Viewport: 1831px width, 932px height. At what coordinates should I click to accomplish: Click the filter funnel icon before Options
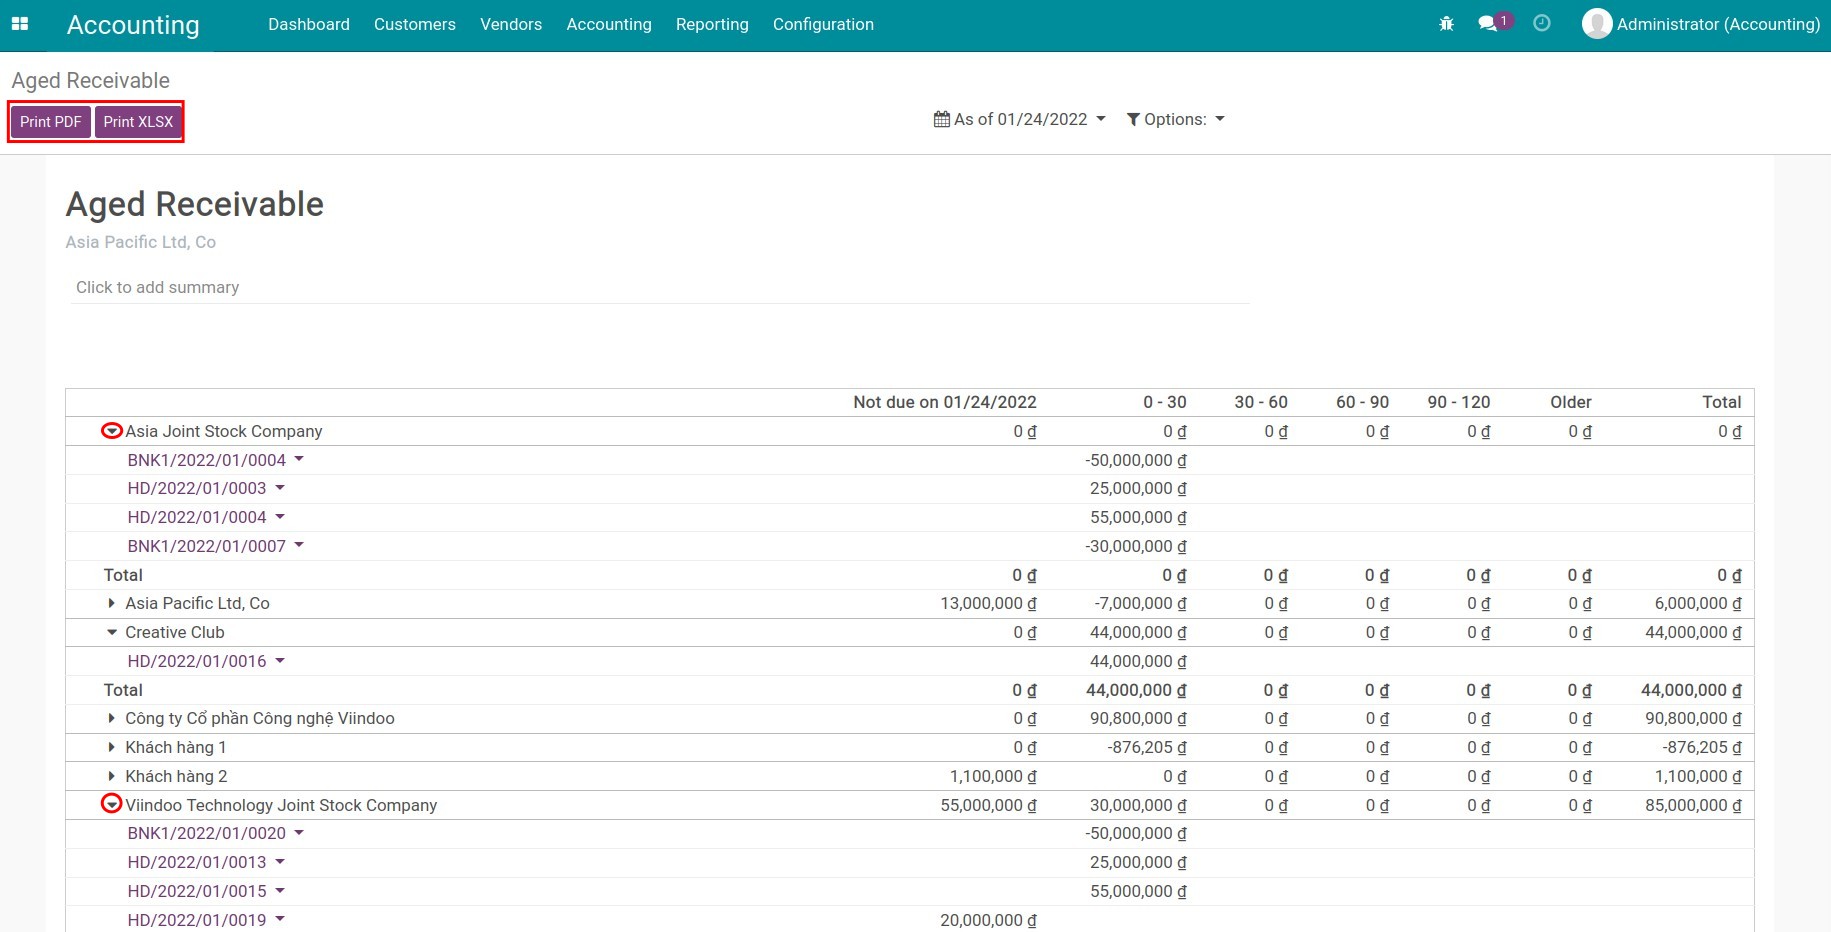(1133, 118)
